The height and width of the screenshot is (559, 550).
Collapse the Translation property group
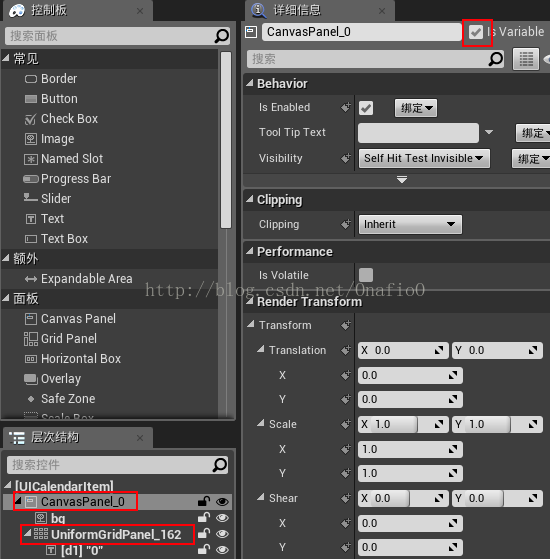(x=261, y=349)
